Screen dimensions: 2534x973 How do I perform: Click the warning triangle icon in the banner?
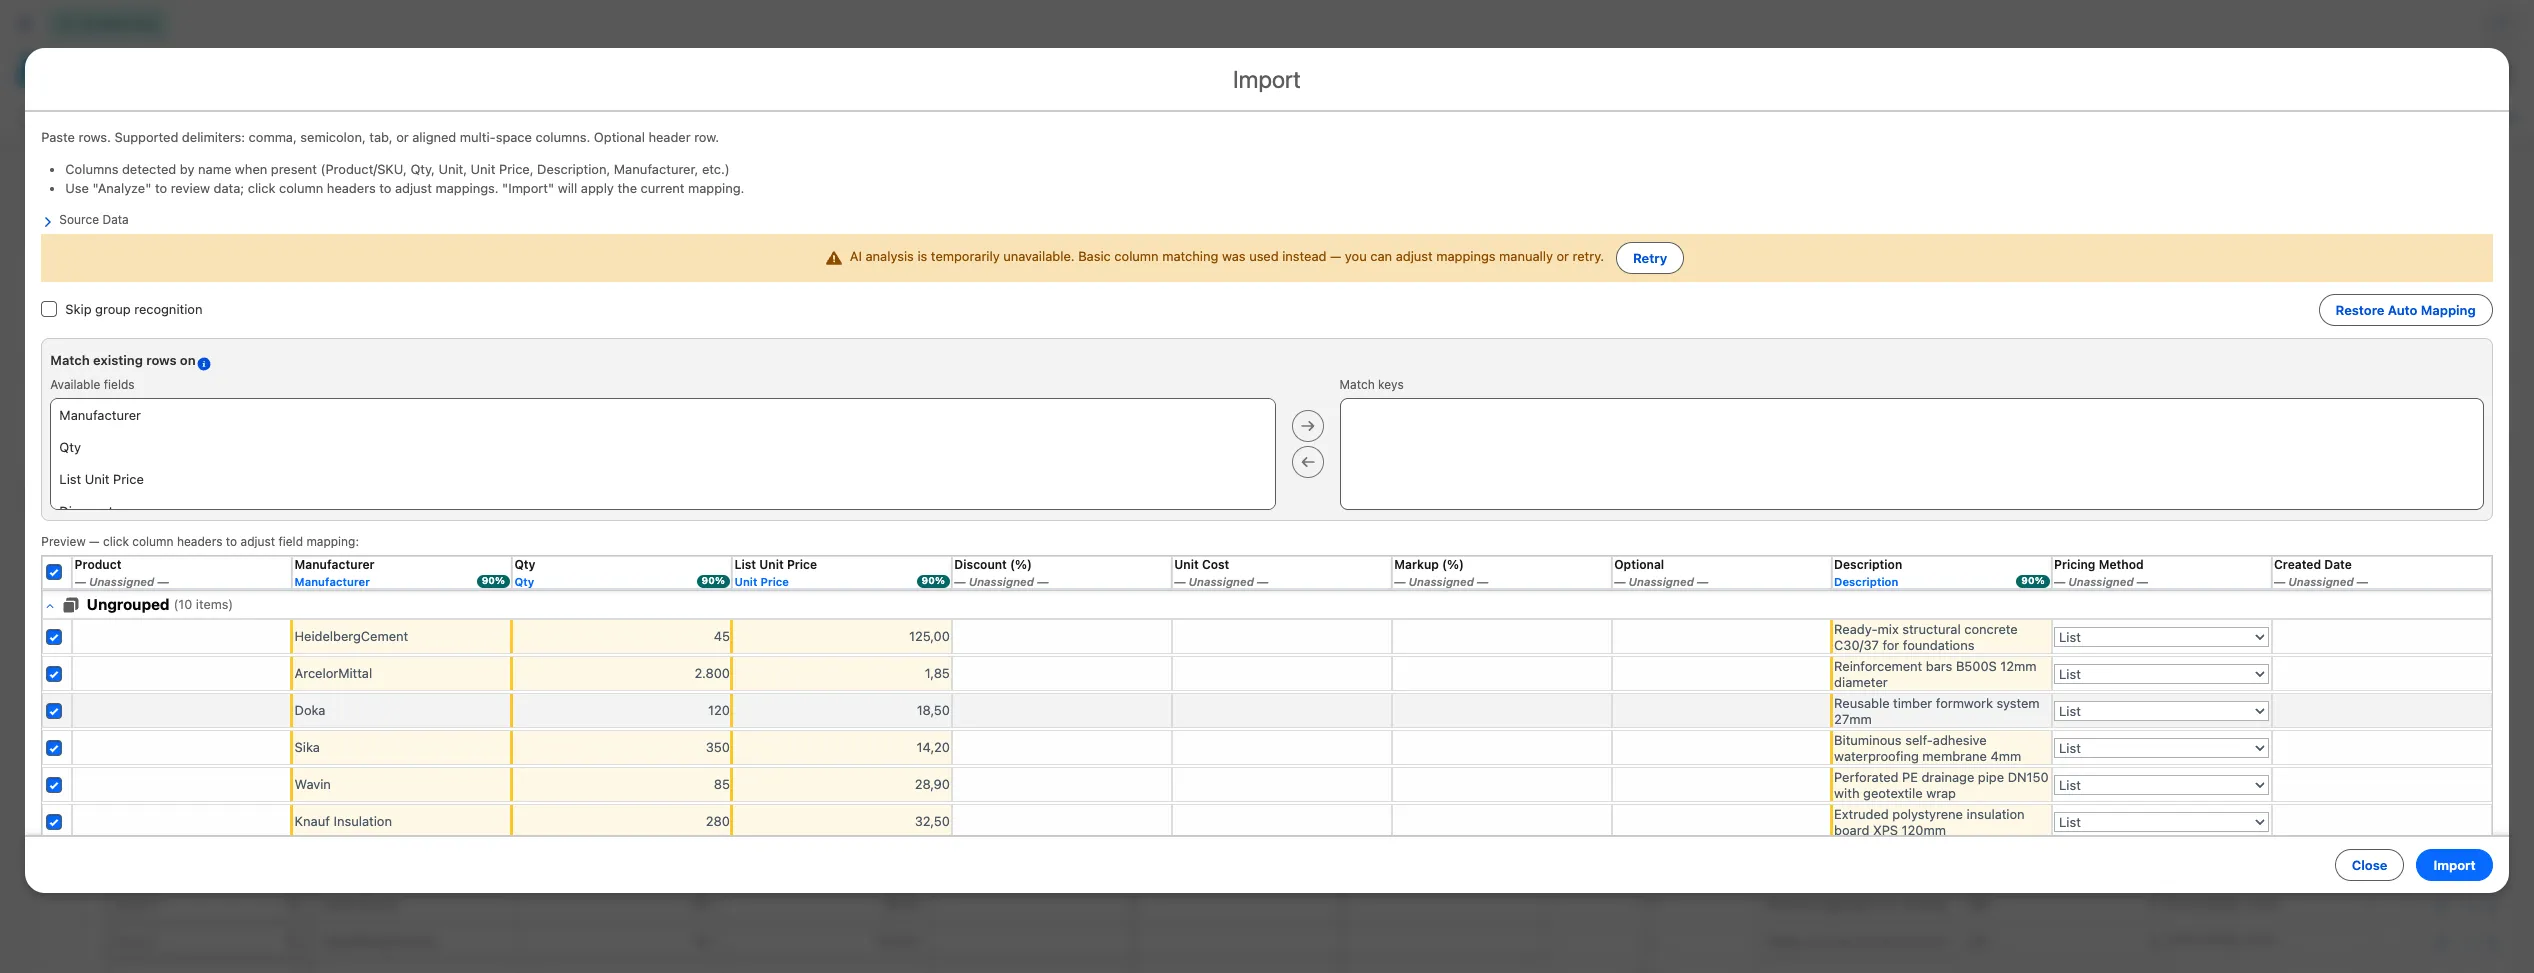point(833,258)
